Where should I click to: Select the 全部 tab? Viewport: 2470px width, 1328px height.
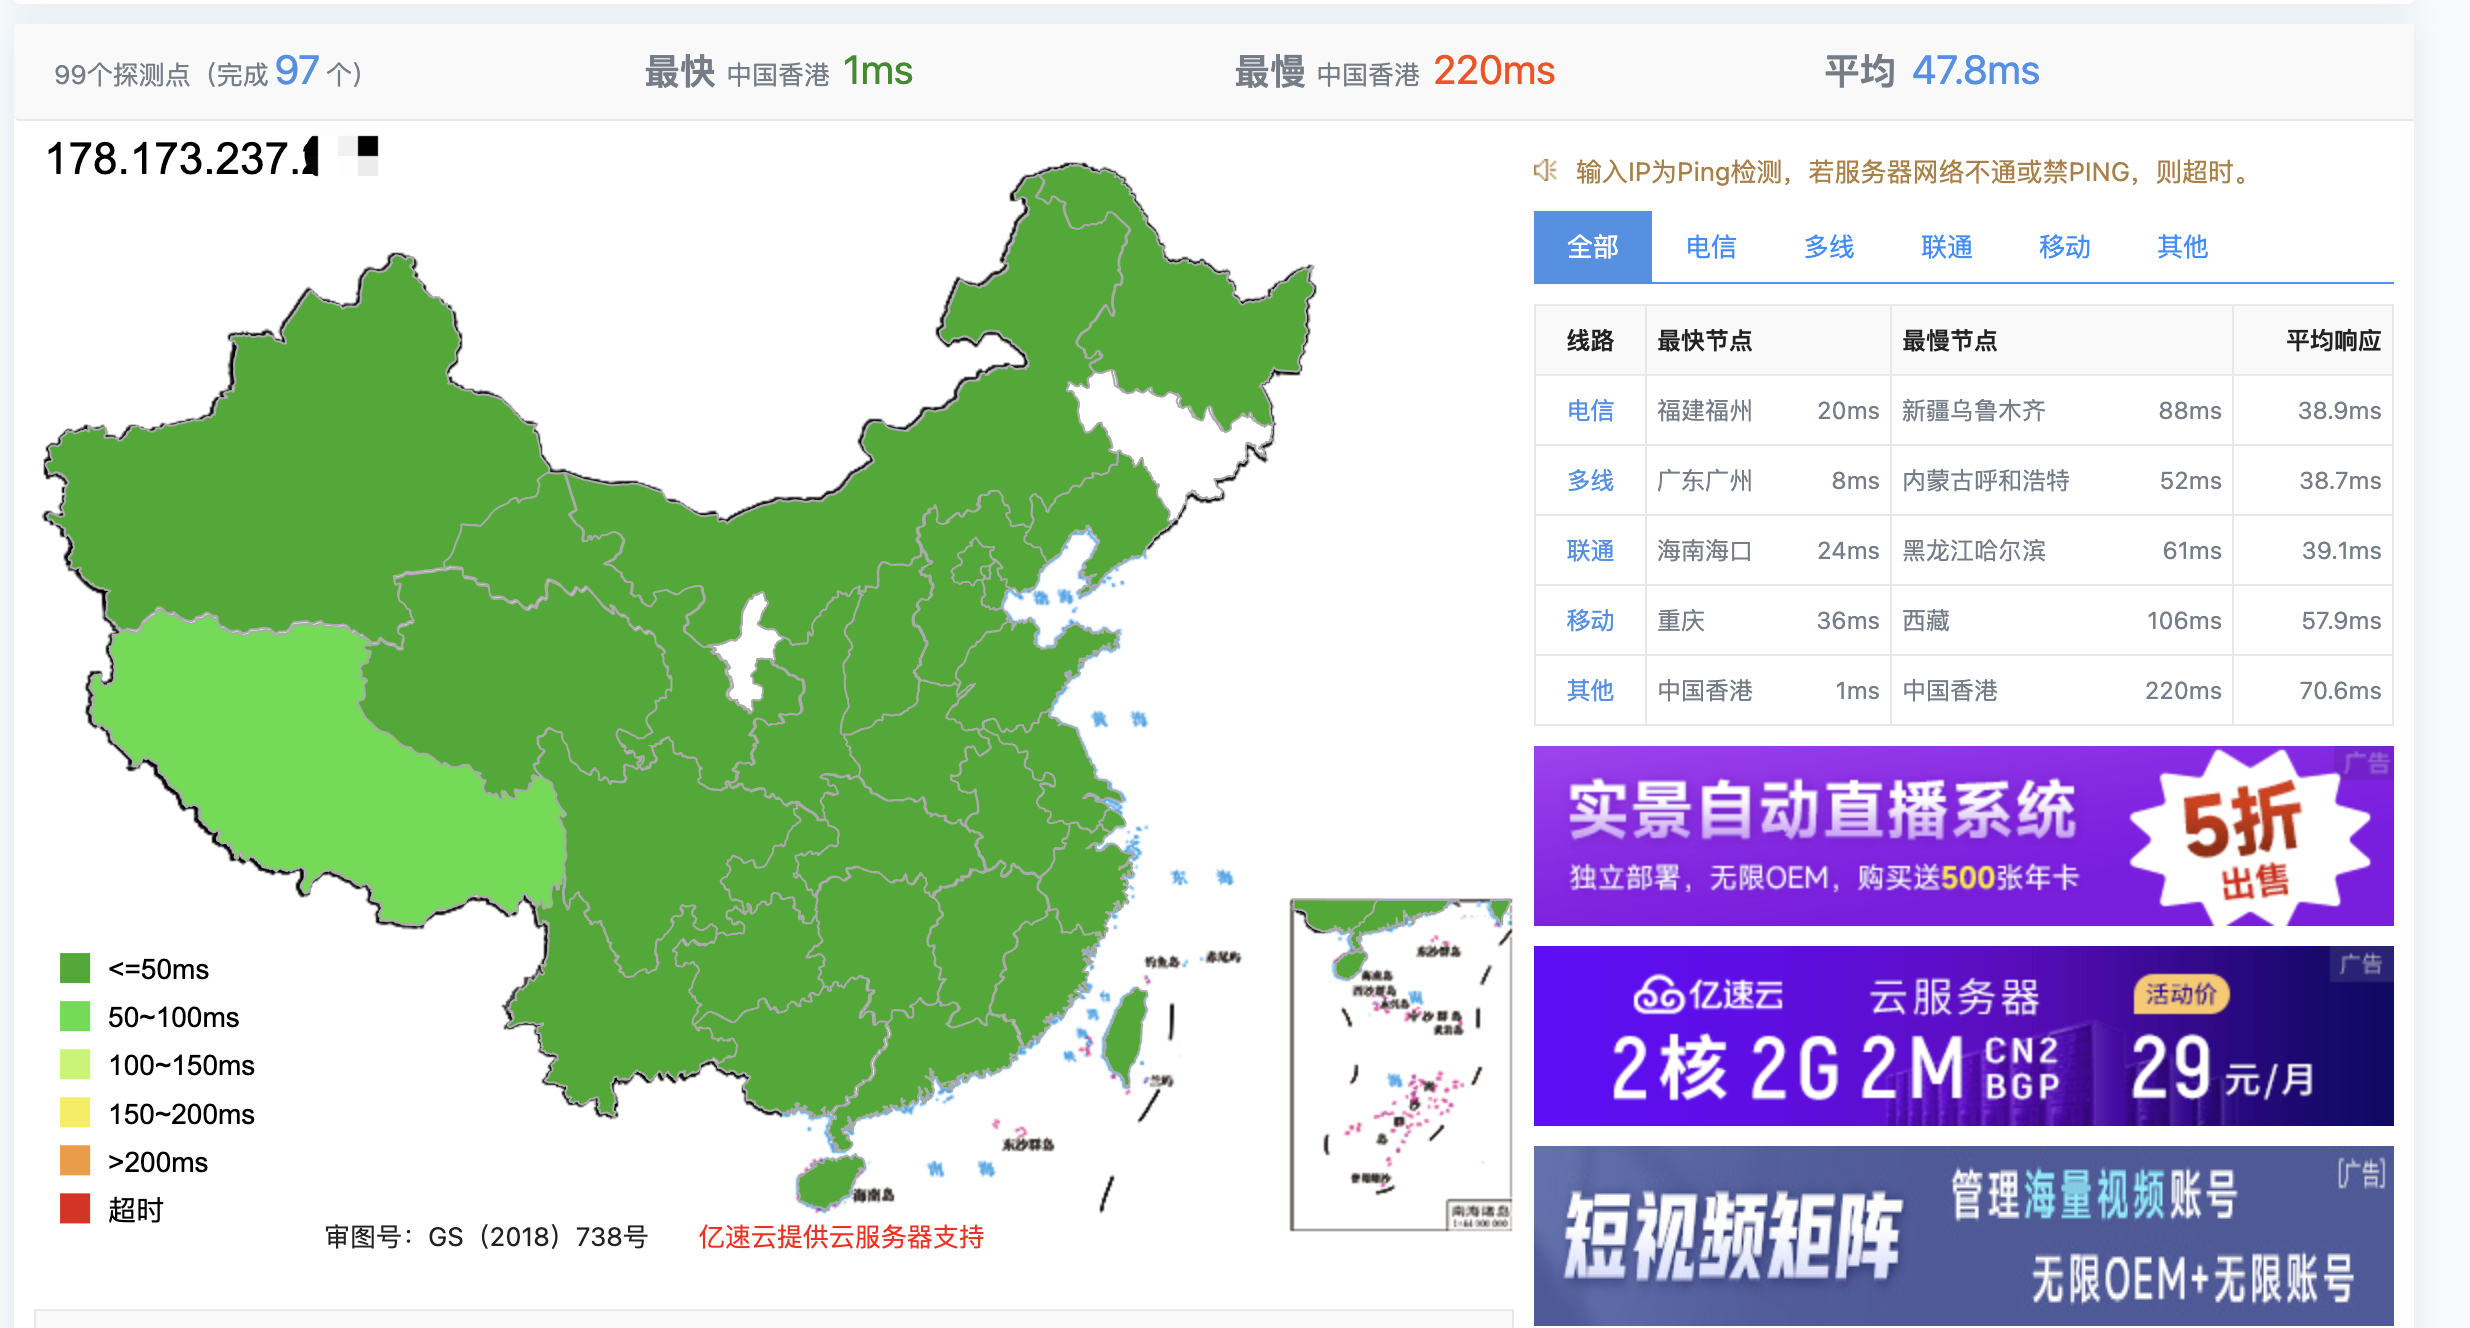click(1592, 247)
